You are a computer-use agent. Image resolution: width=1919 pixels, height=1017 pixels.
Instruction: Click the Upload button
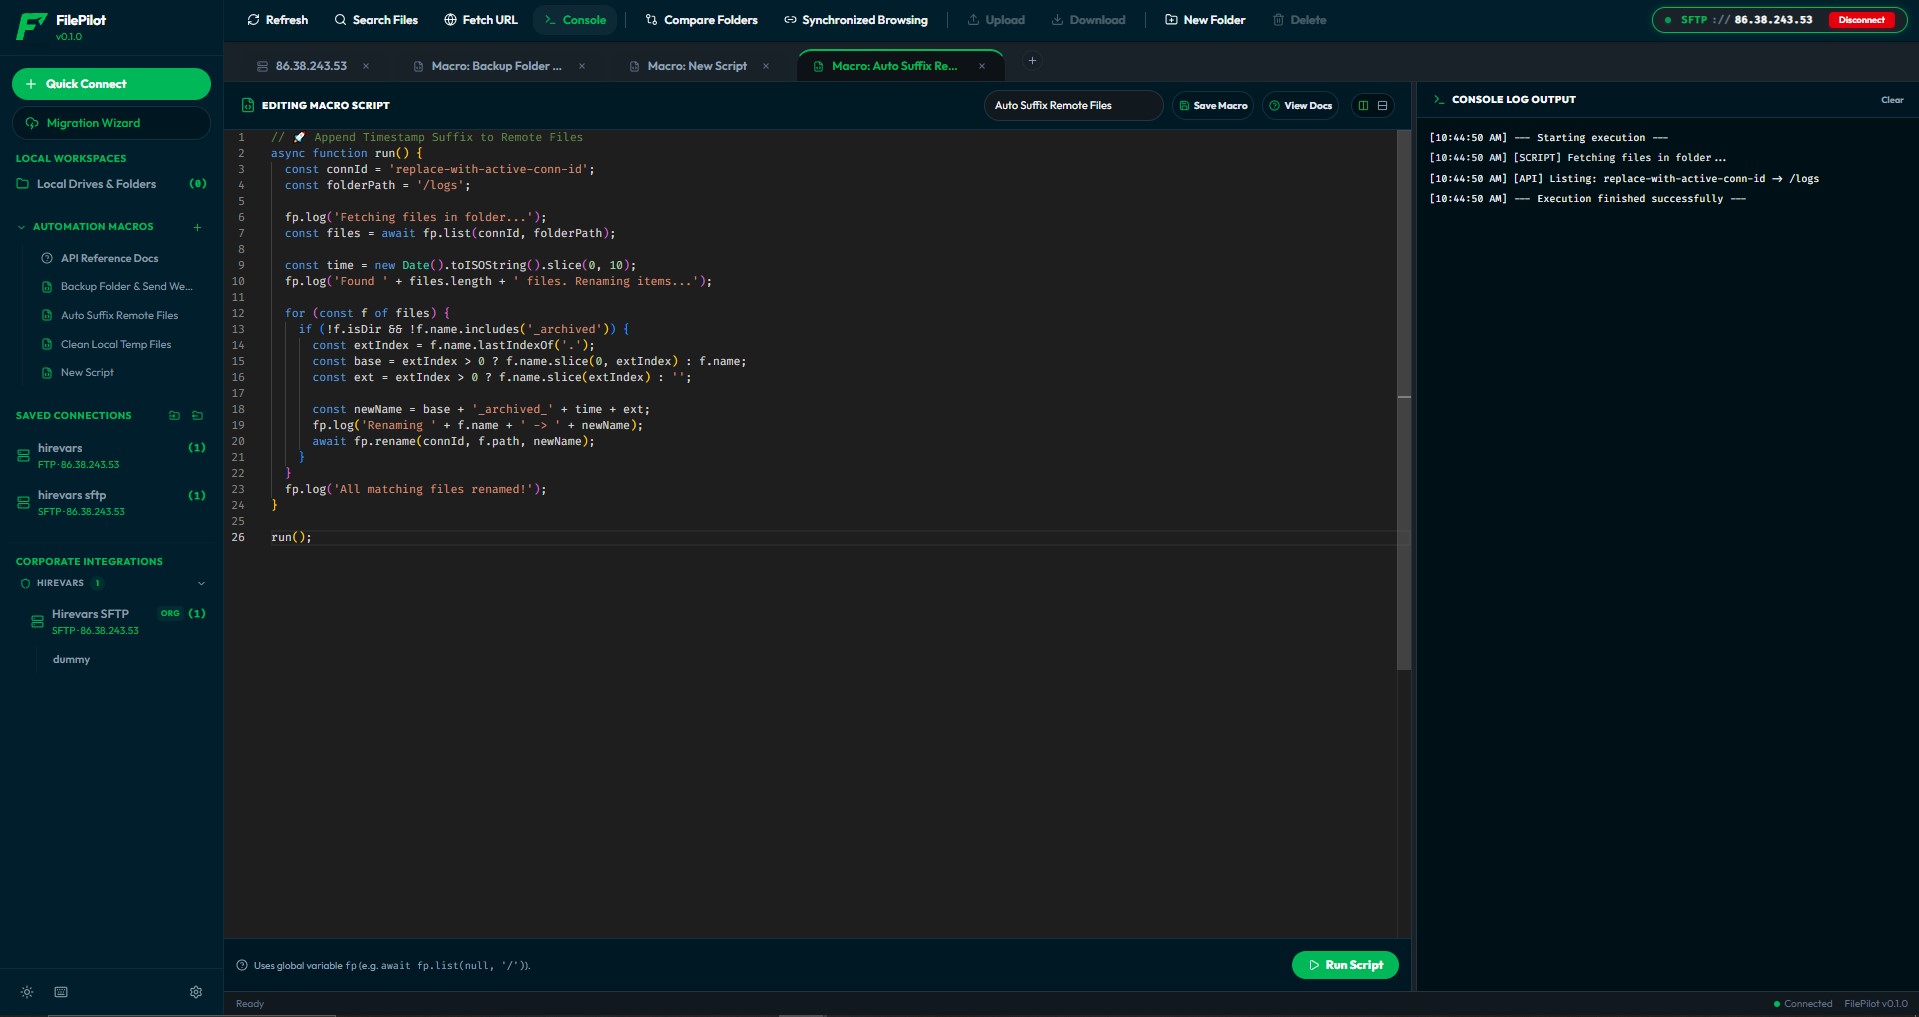tap(996, 20)
